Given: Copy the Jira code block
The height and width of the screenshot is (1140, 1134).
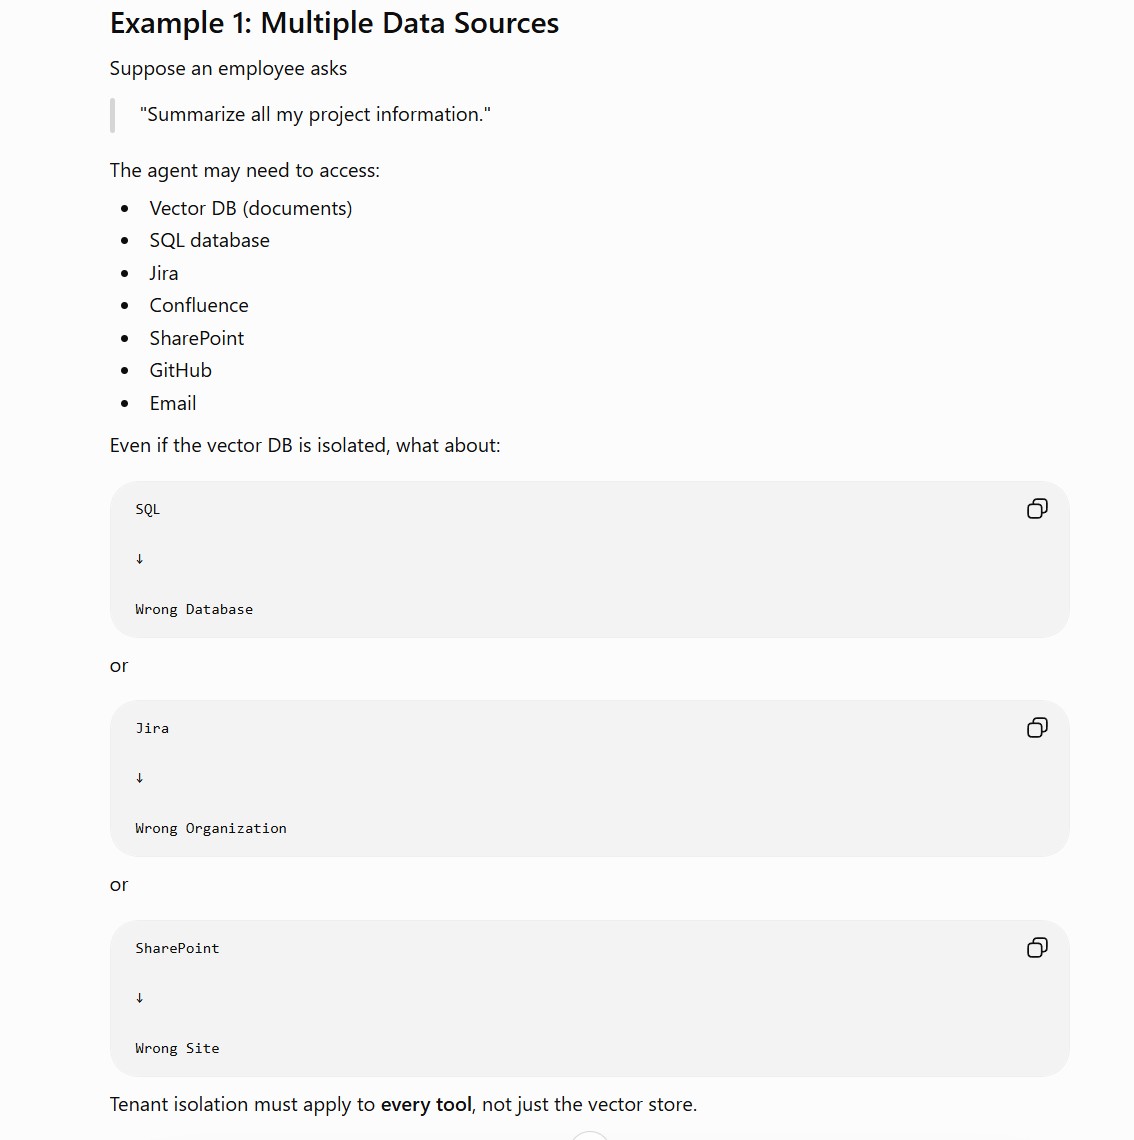Looking at the screenshot, I should [1037, 728].
